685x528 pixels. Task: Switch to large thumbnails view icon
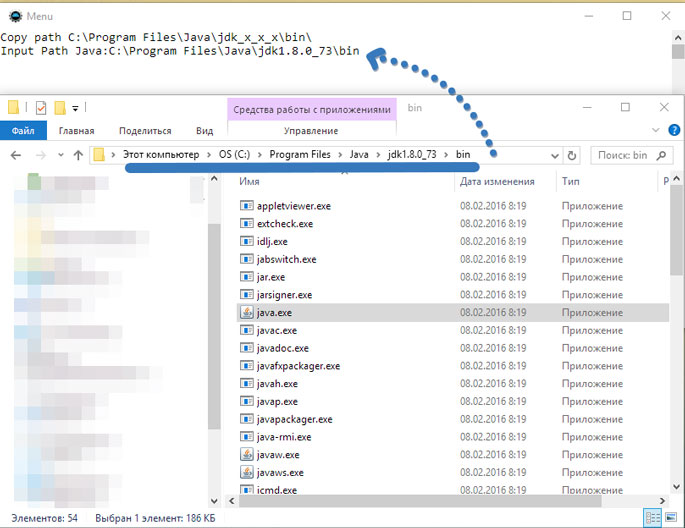pos(671,518)
